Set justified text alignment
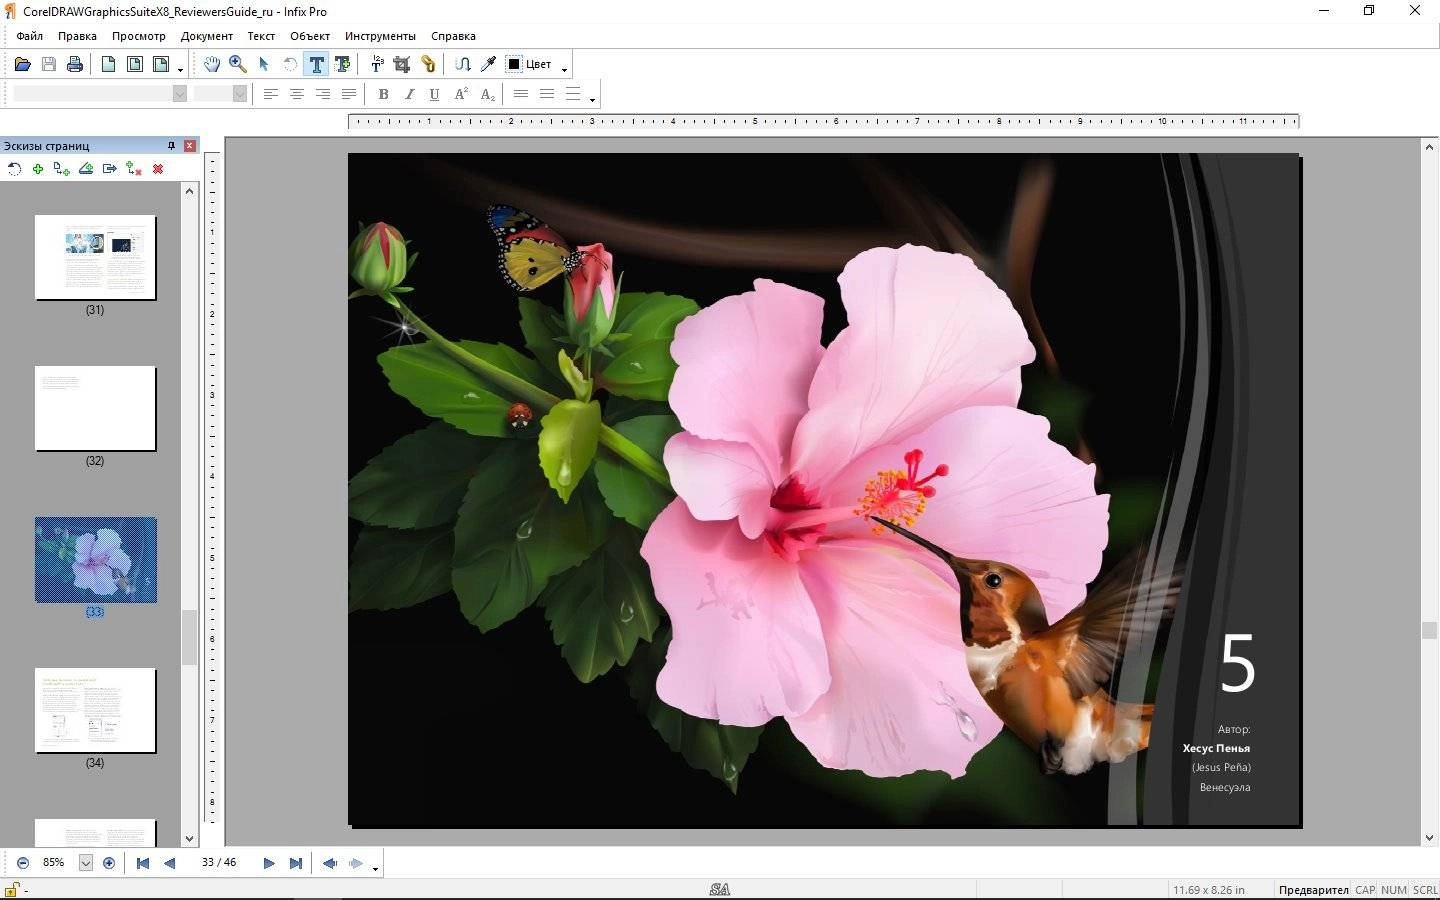This screenshot has height=900, width=1440. (349, 94)
